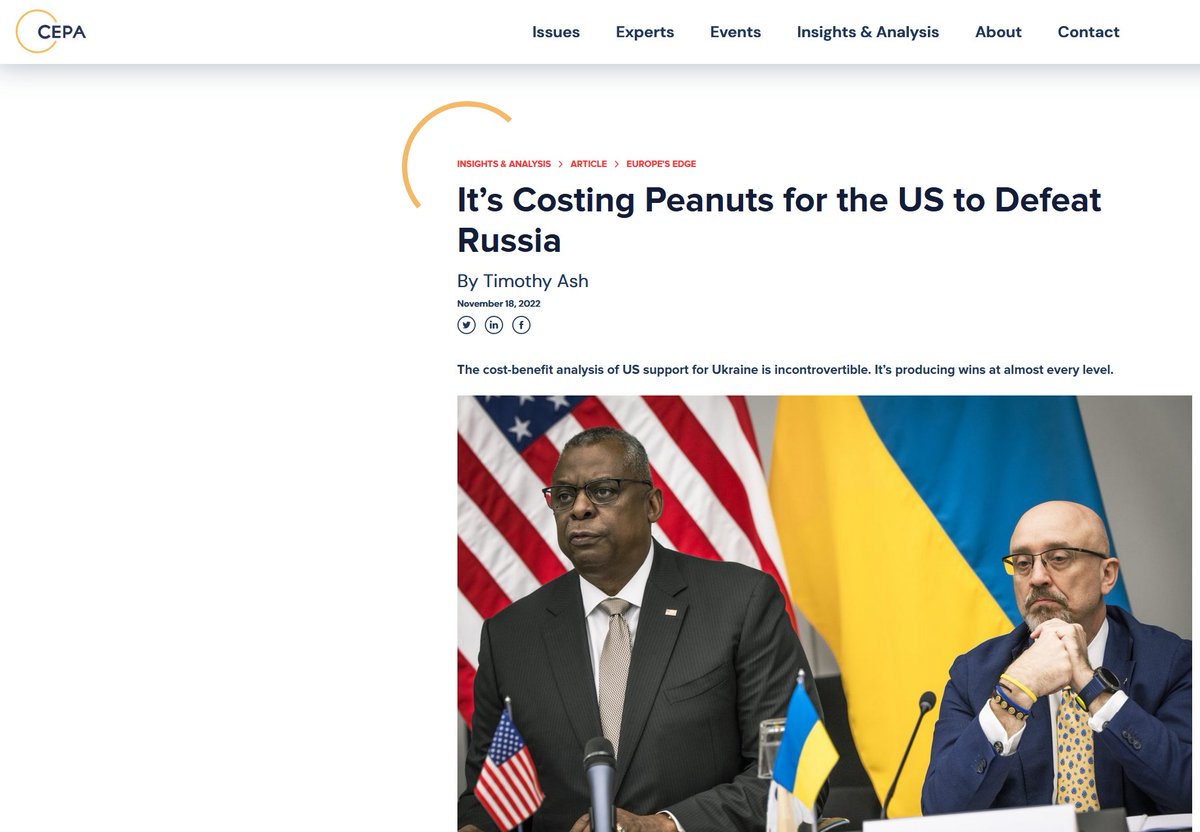Click the date November 18, 2022

coord(499,303)
